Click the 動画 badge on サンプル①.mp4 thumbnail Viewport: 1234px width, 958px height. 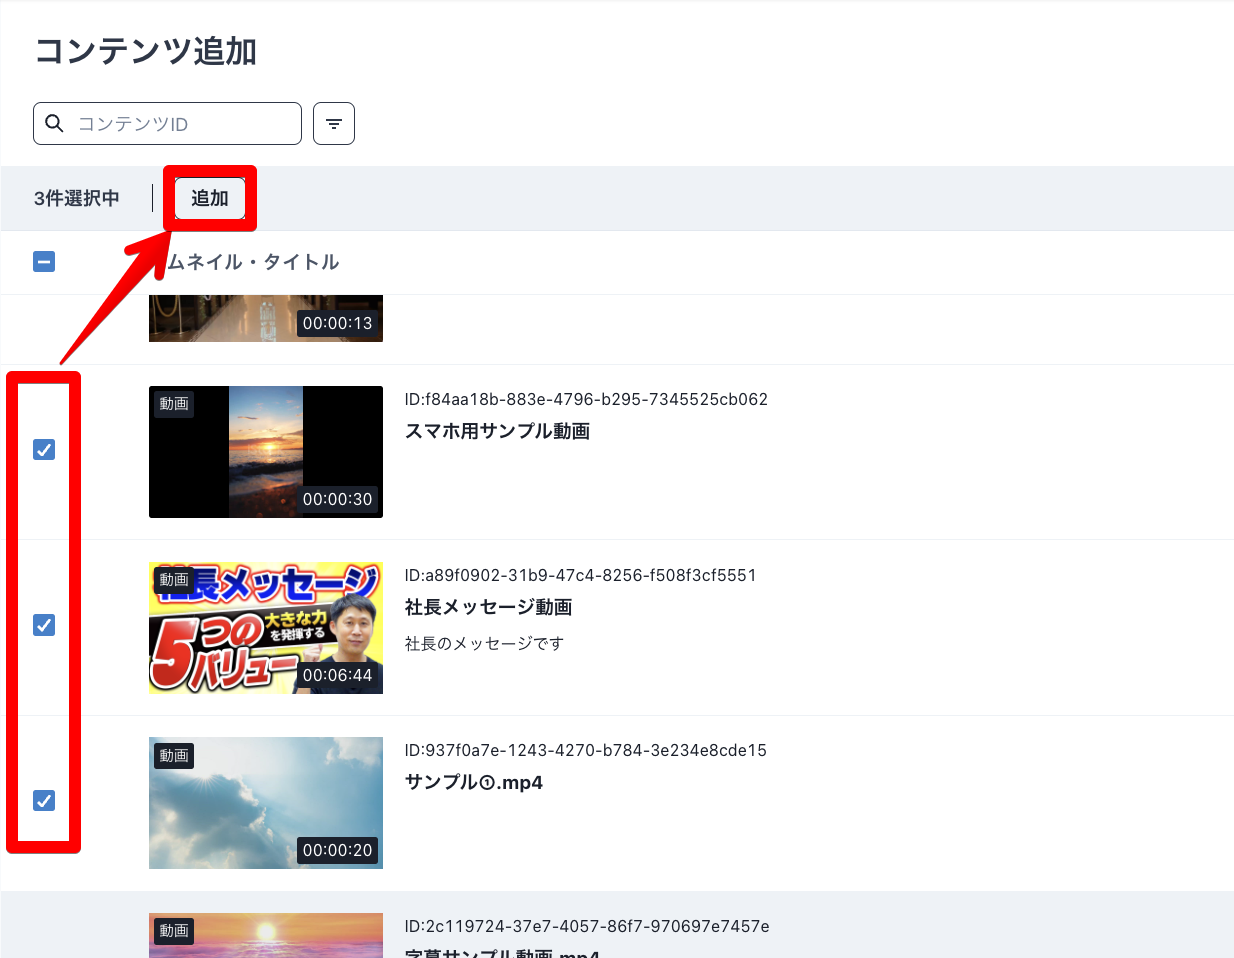coord(173,756)
